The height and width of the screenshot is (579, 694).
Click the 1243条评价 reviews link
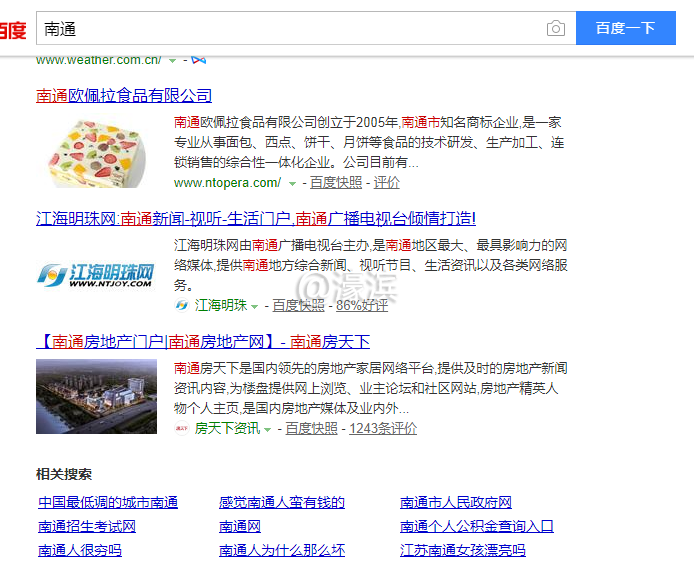[x=383, y=428]
